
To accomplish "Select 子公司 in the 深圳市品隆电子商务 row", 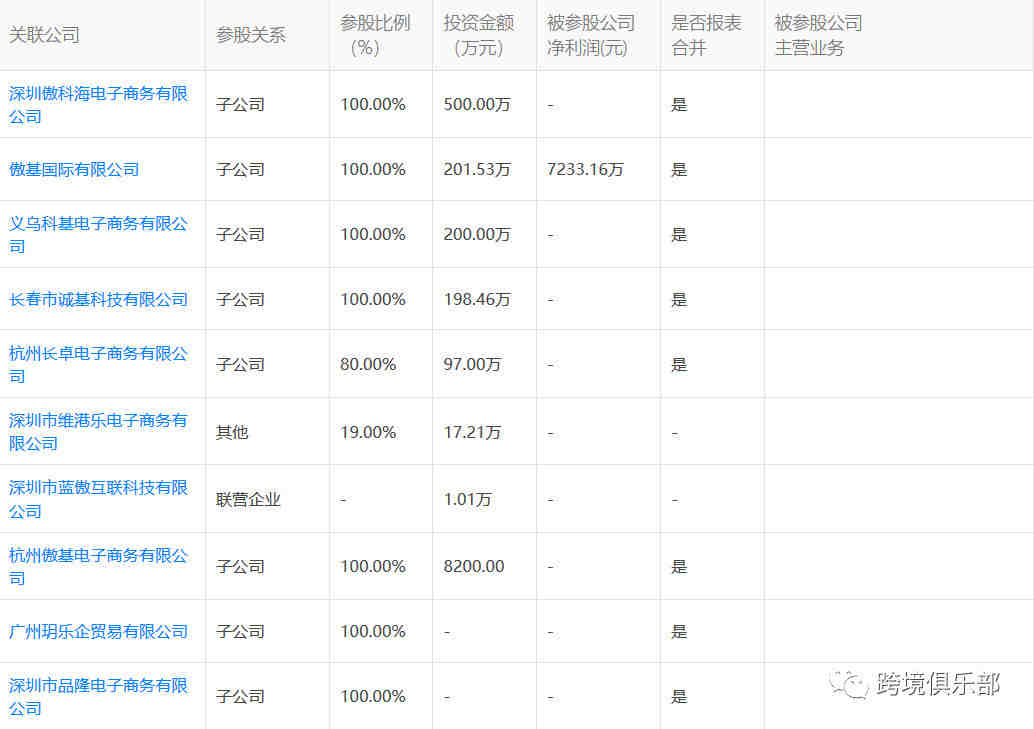I will [240, 697].
